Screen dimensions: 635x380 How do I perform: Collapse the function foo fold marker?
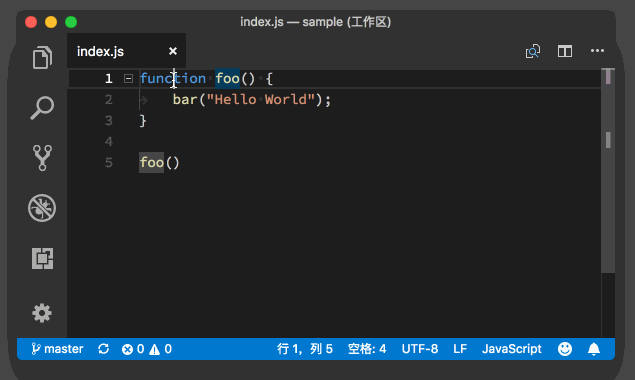[128, 78]
